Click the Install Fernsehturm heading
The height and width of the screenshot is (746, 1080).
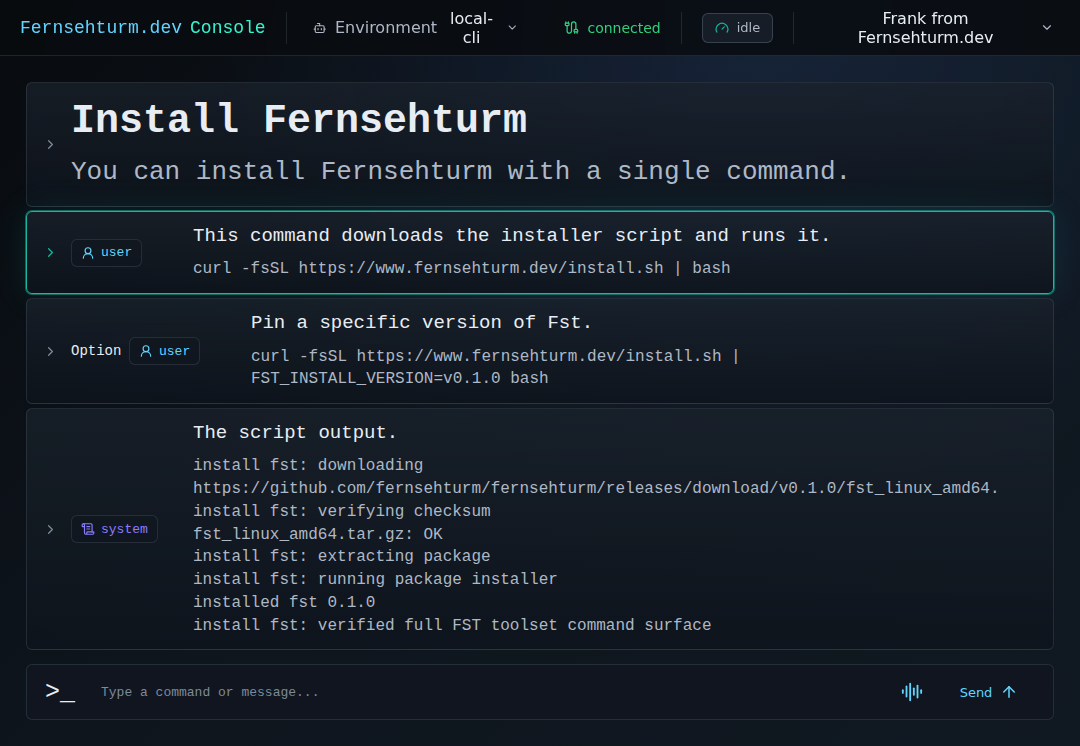click(x=299, y=120)
